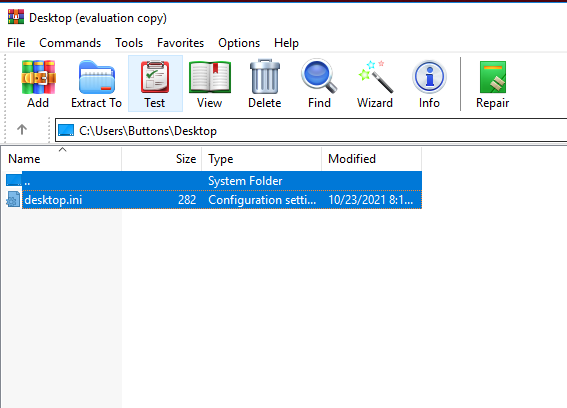Open the Help menu
Viewport: 567px width, 408px height.
(286, 43)
